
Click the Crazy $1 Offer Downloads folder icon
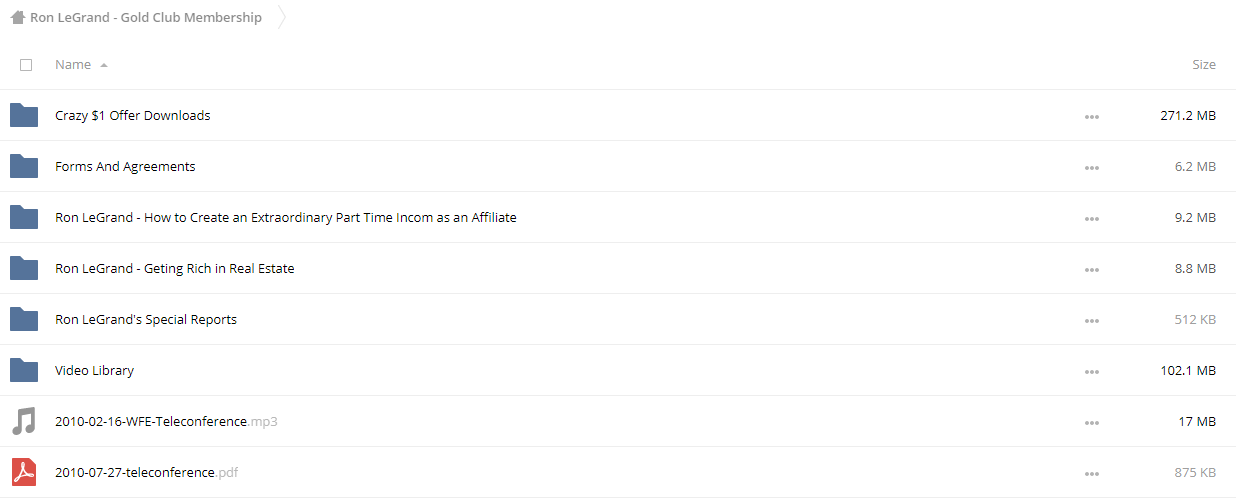24,115
